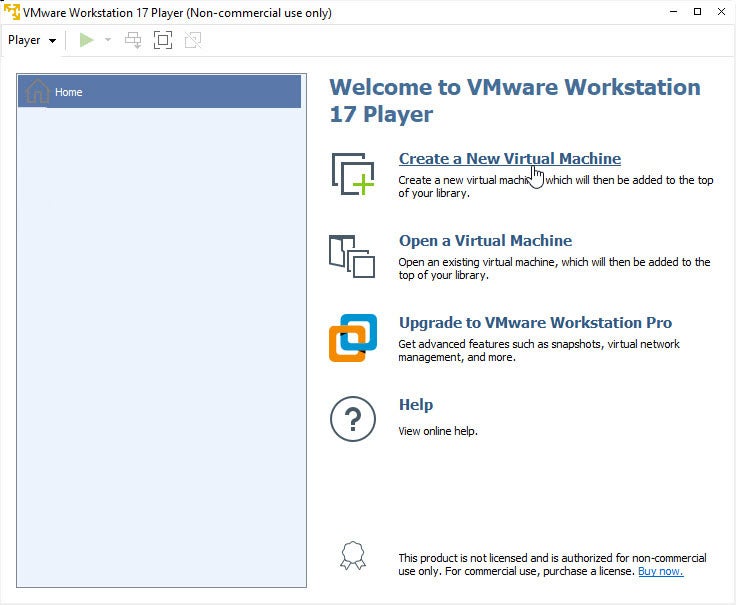This screenshot has width=736, height=605.
Task: Click the VMware logo in title bar
Action: [x=12, y=12]
